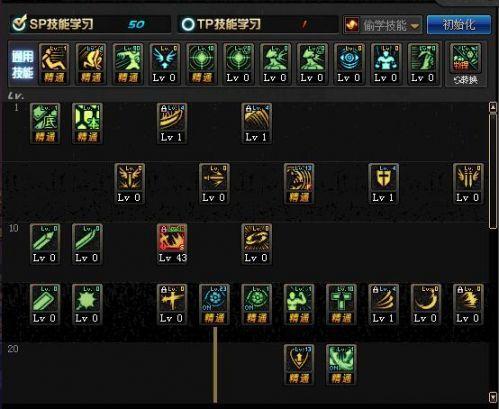
Task: Select the gold crescent moon skill icon
Action: [x=426, y=304]
